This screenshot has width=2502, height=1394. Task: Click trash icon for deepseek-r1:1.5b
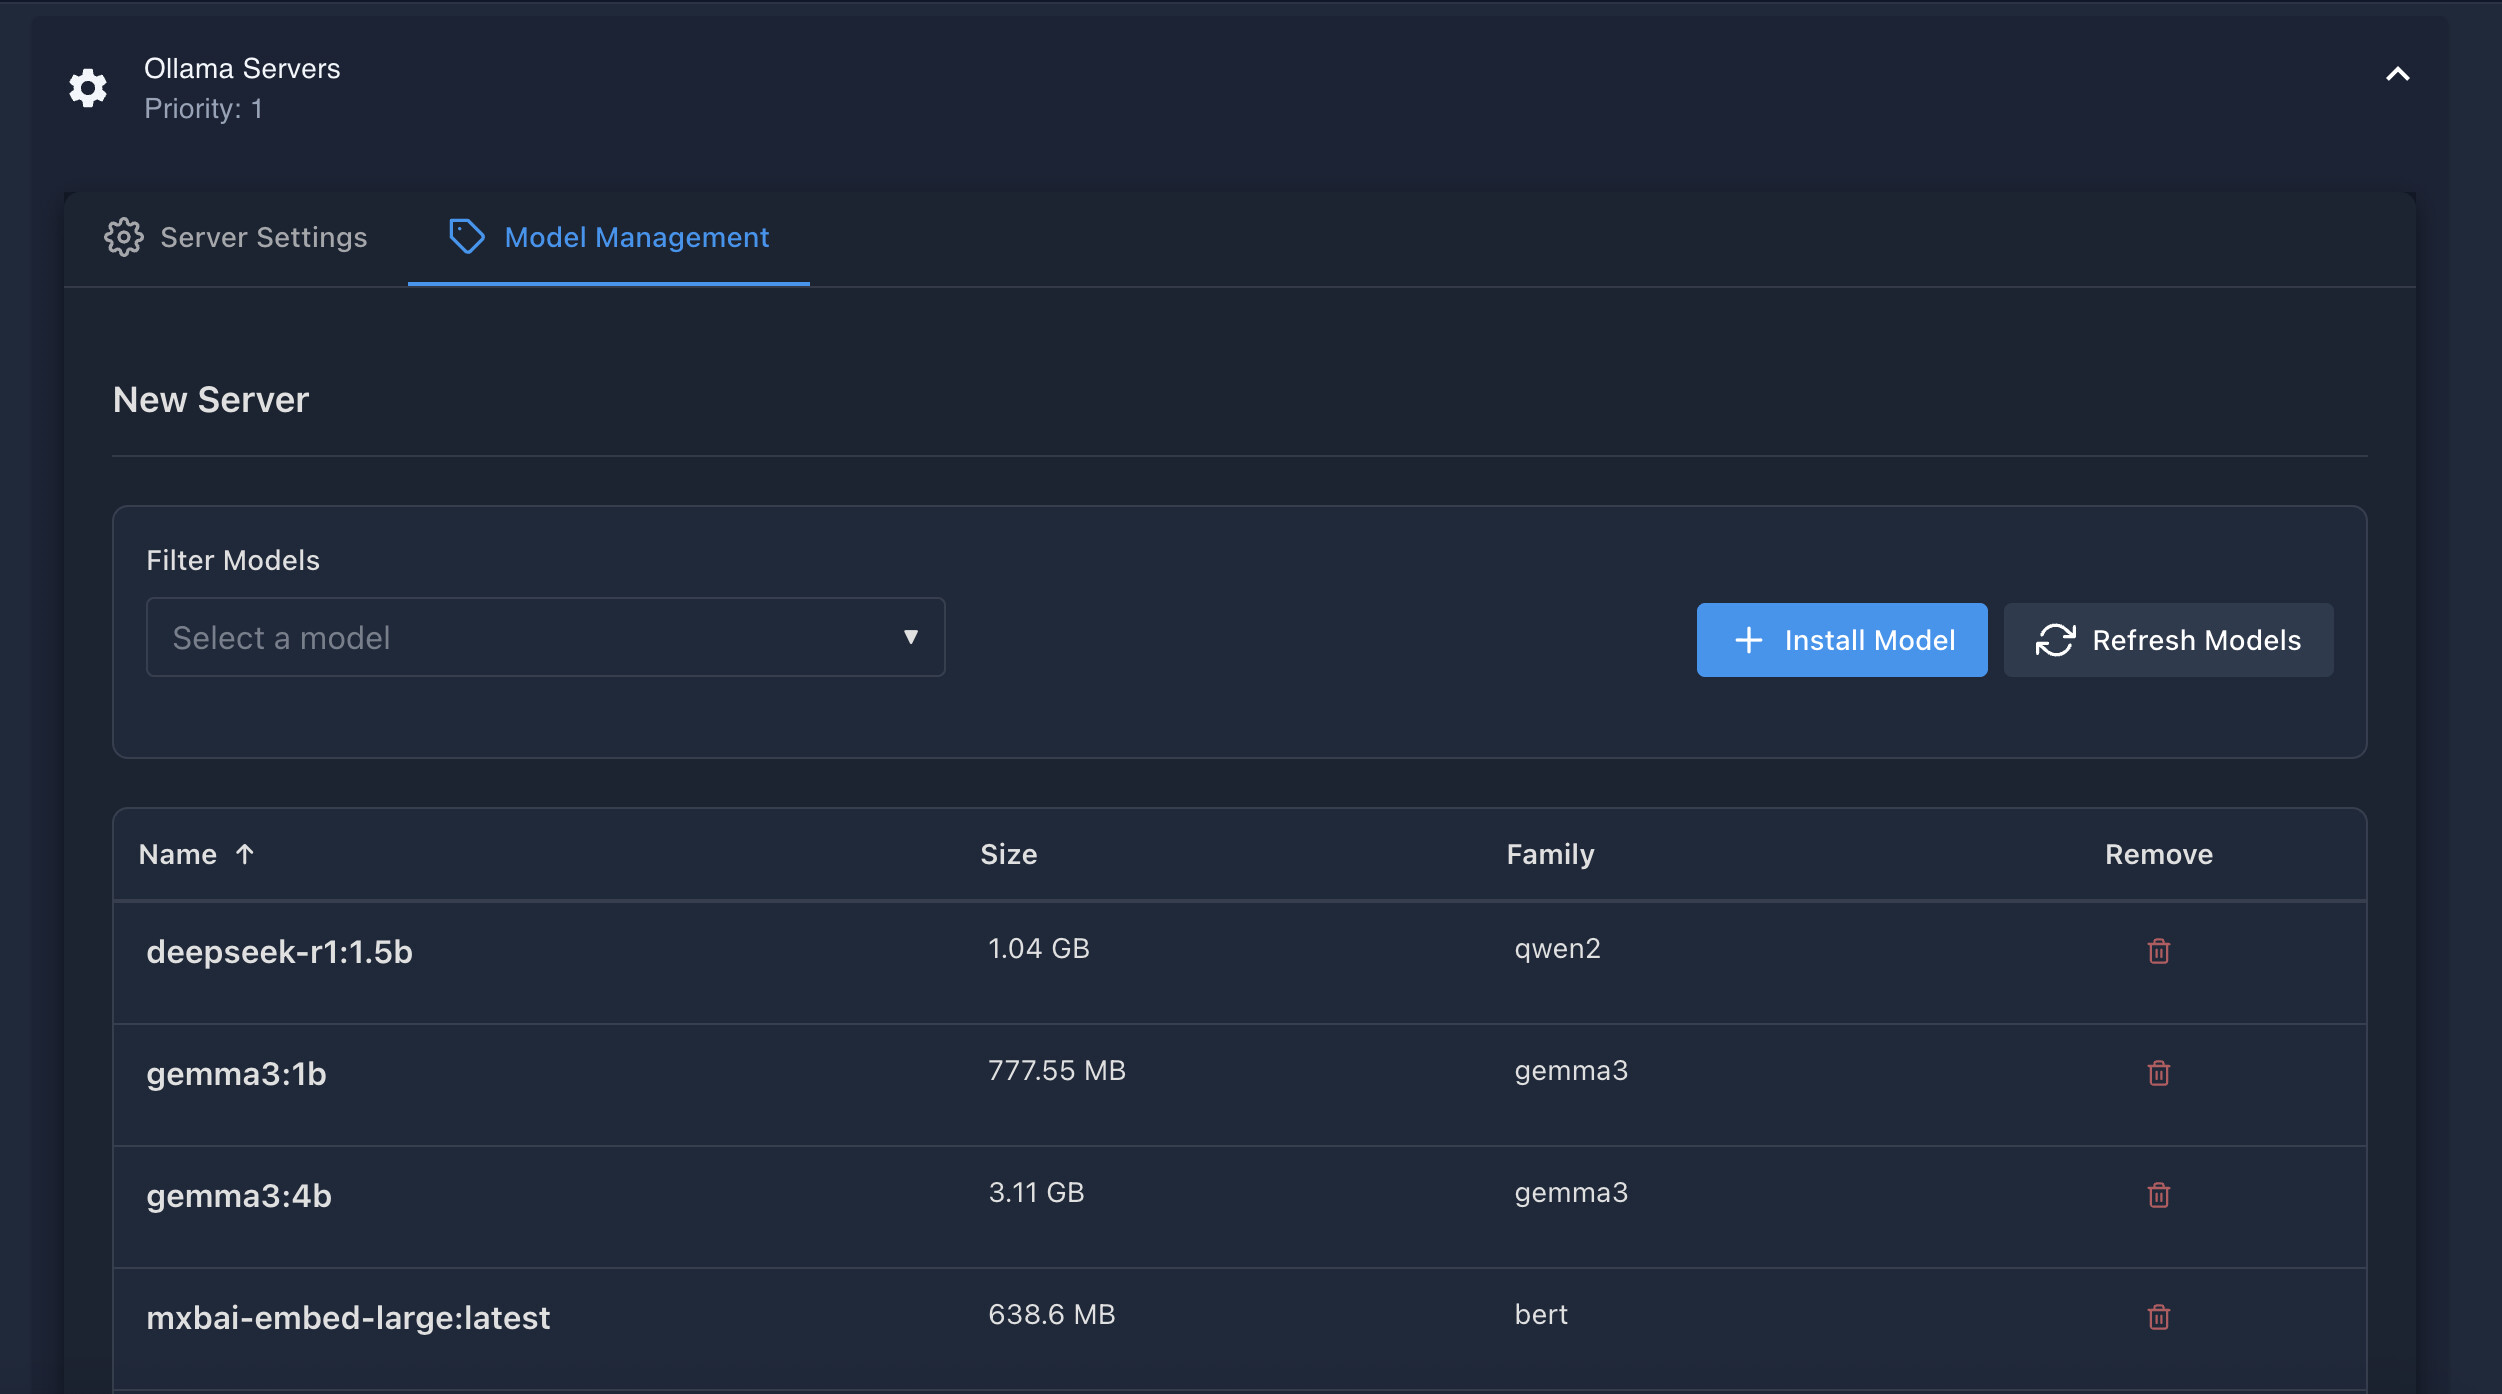pos(2158,951)
